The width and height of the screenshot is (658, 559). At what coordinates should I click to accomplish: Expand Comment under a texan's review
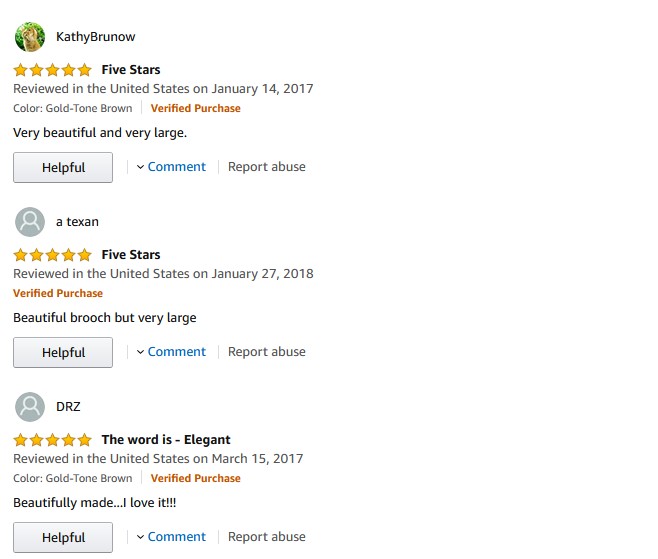point(171,352)
